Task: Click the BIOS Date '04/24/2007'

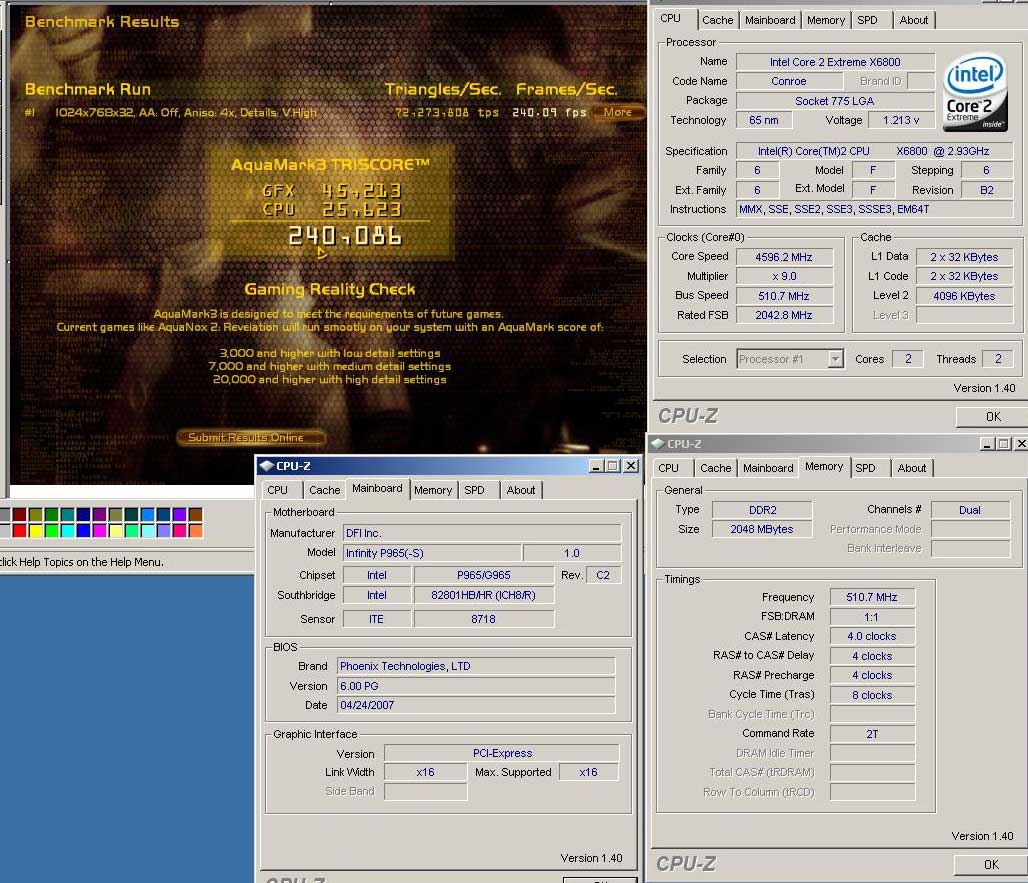Action: [475, 705]
